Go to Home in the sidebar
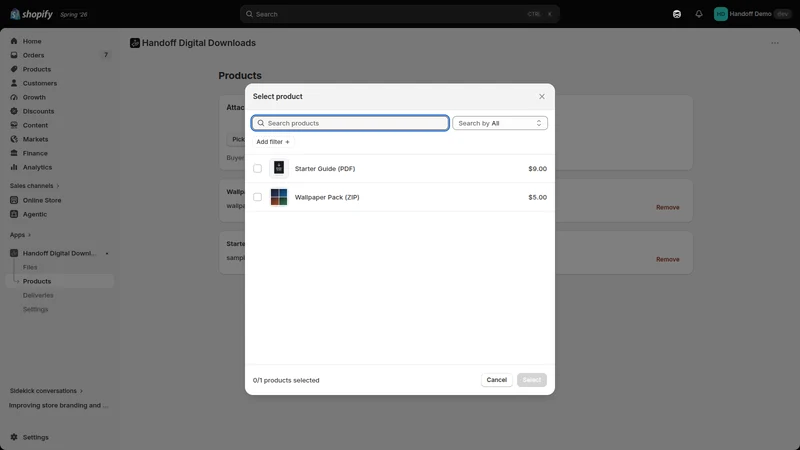This screenshot has height=450, width=800. click(32, 41)
